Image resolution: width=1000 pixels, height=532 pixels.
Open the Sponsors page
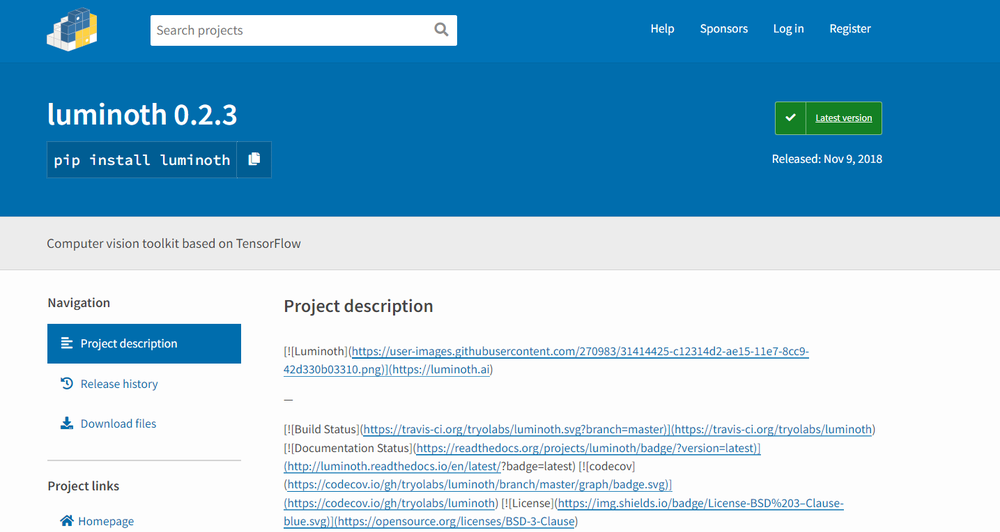point(723,29)
